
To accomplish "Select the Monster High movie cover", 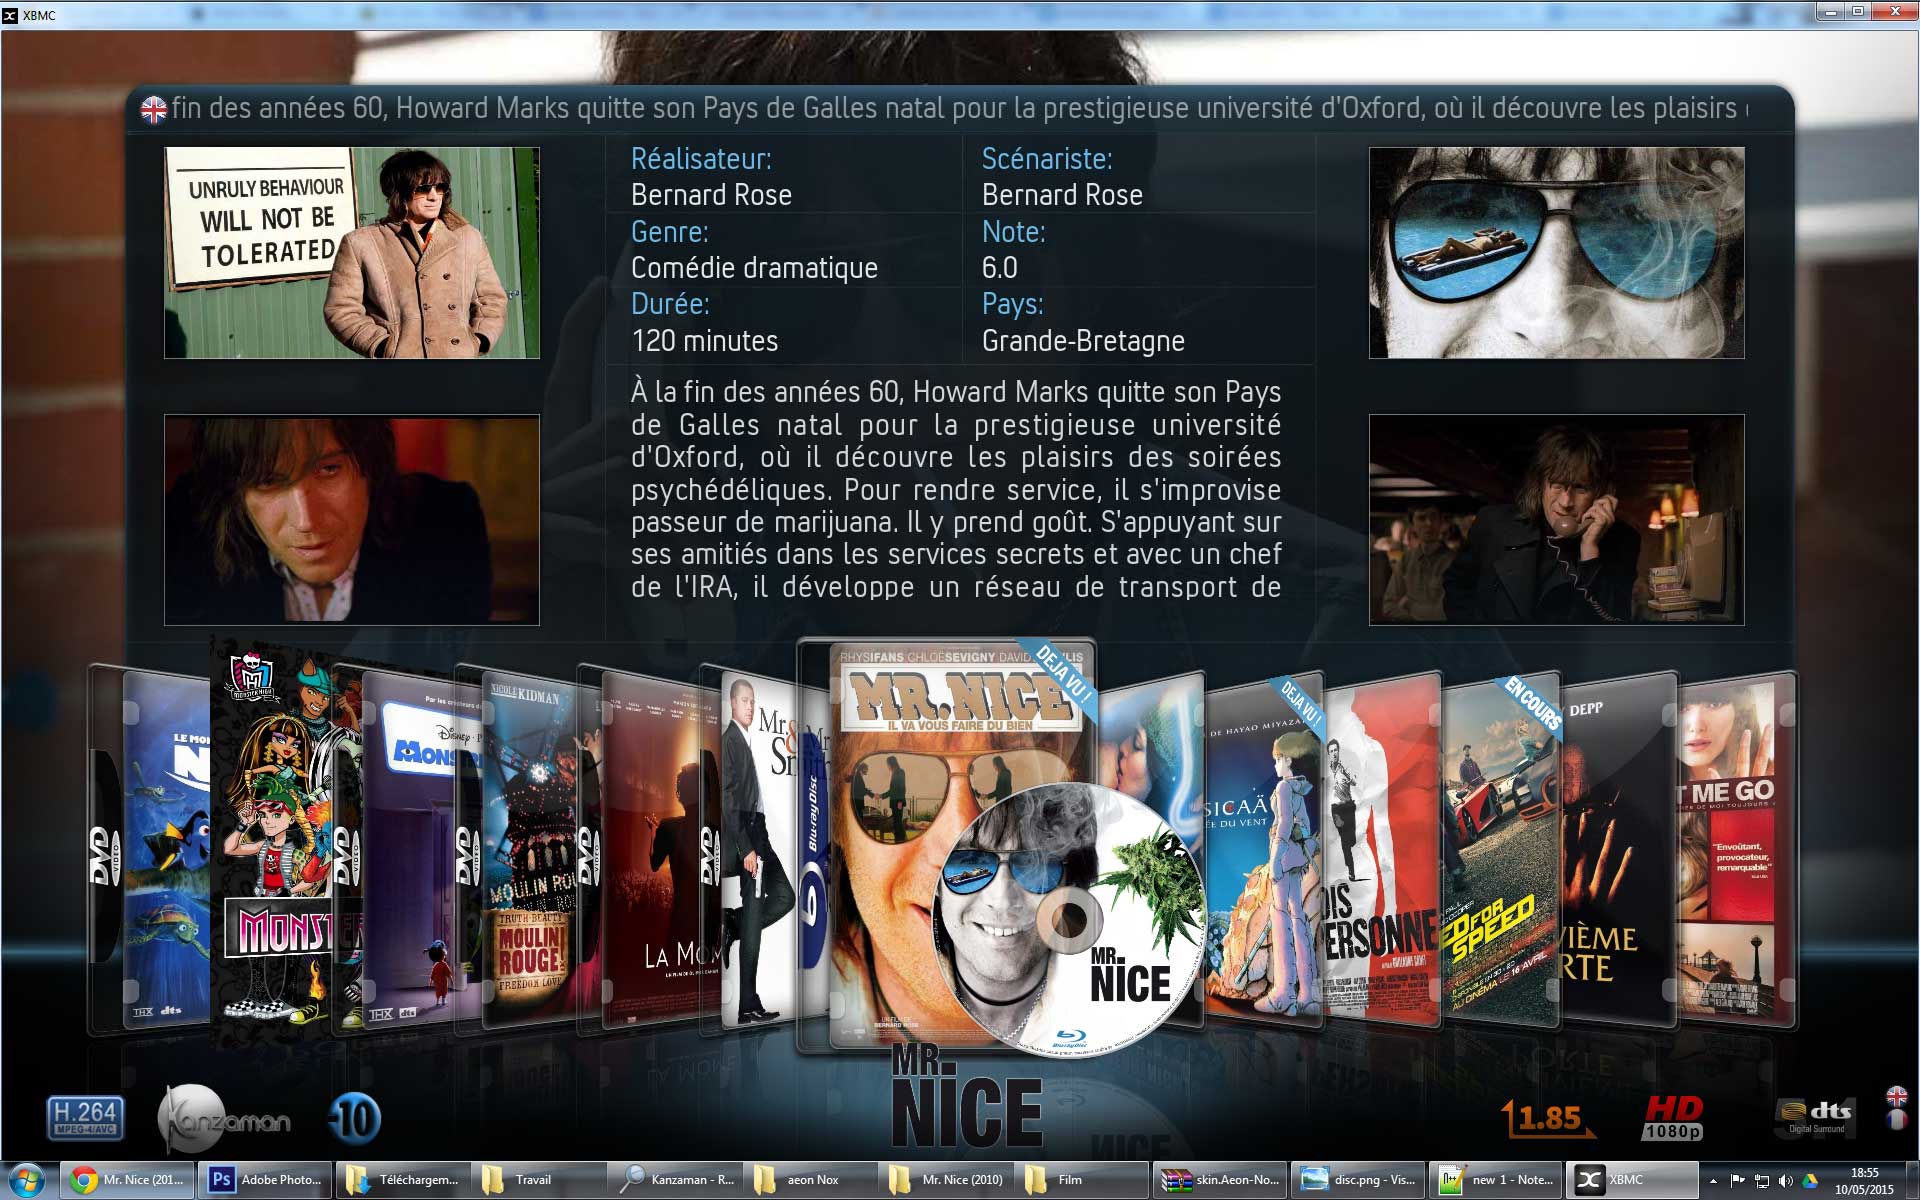I will point(272,840).
